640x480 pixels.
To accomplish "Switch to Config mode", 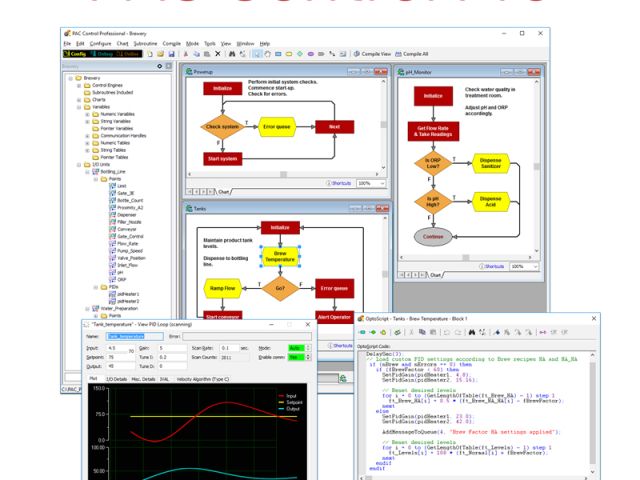I will [x=77, y=53].
